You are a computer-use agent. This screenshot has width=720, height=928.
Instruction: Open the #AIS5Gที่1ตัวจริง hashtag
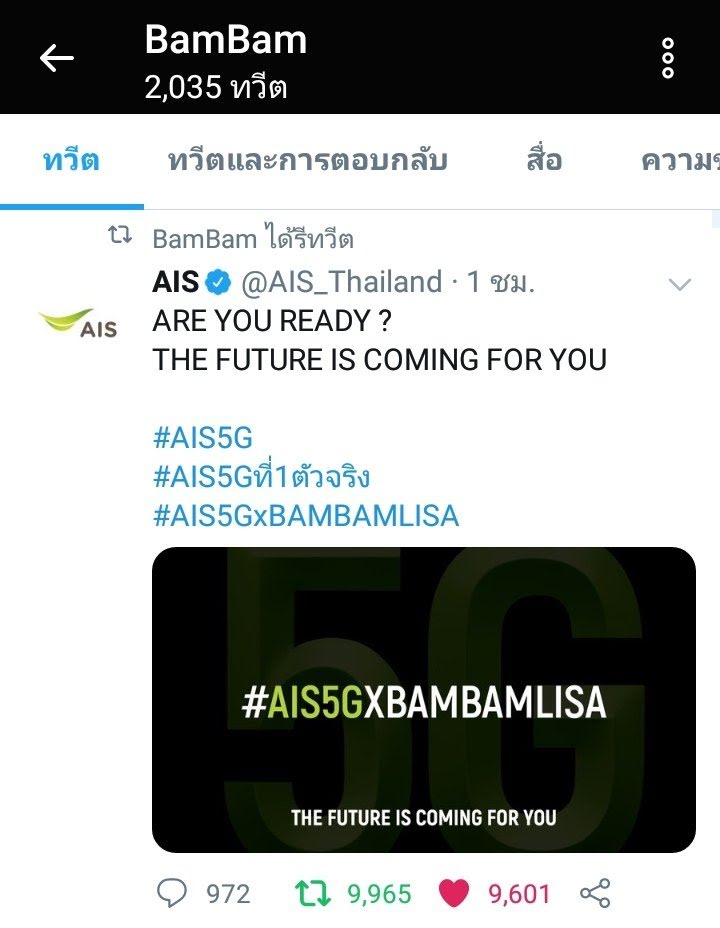click(261, 477)
